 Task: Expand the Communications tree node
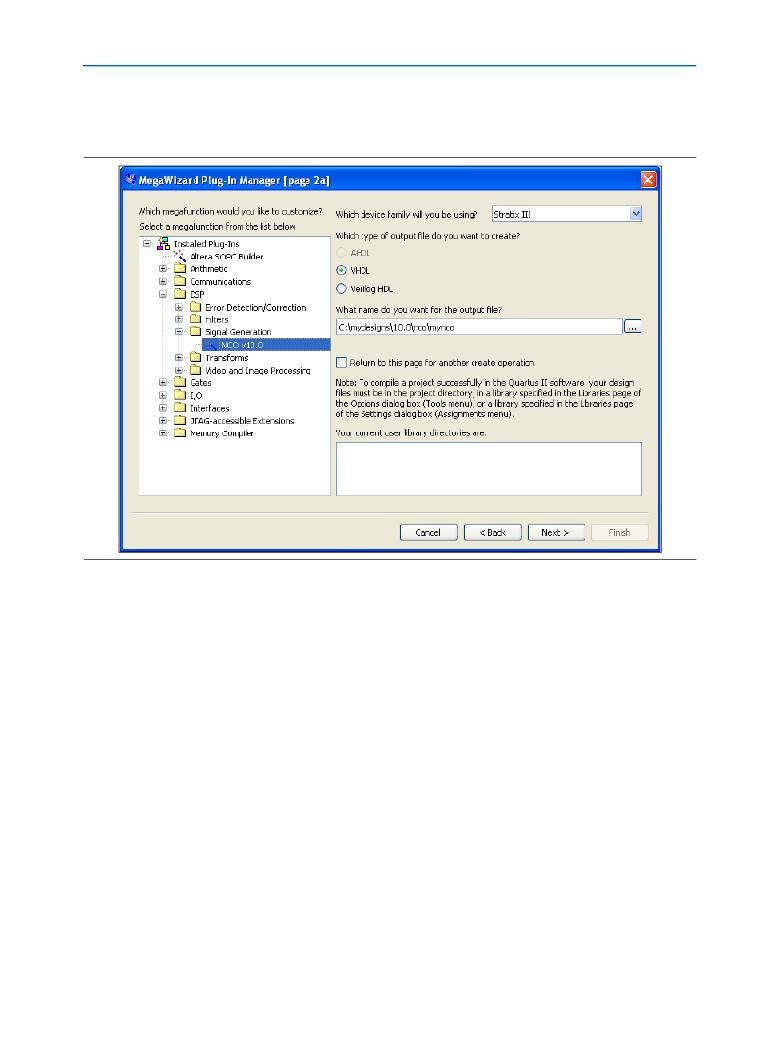pos(163,281)
